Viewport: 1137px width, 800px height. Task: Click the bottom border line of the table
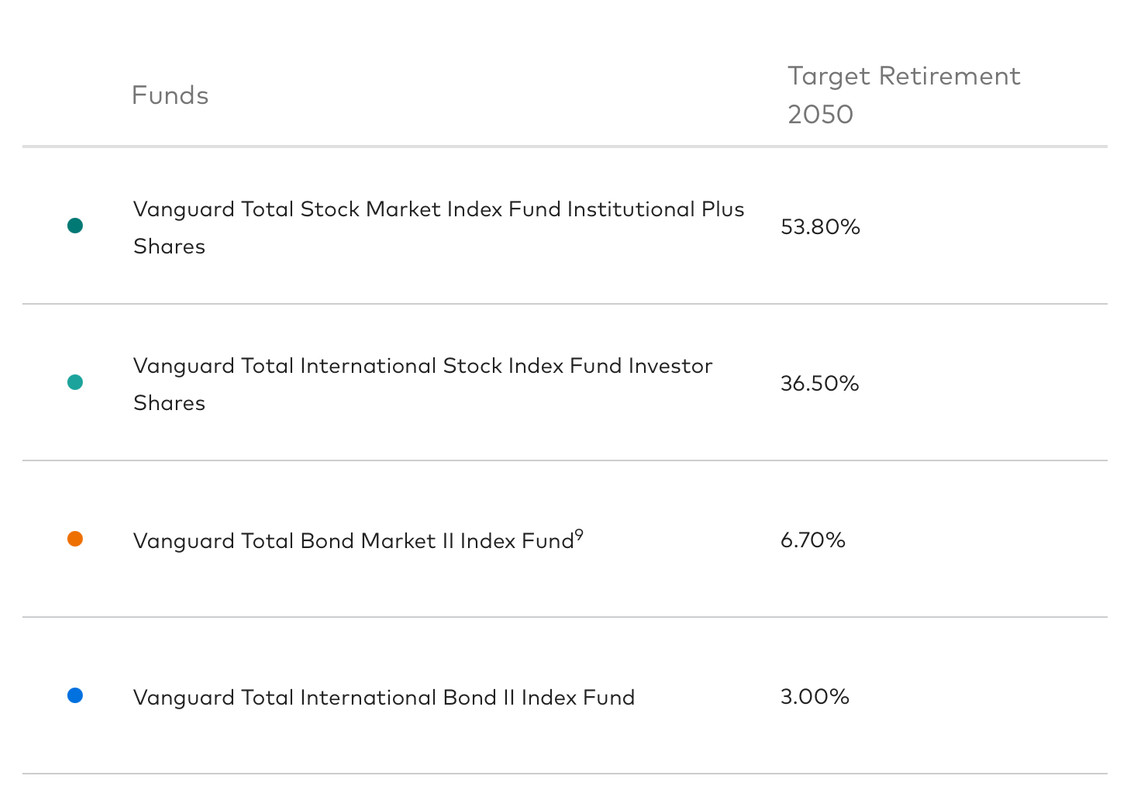[x=565, y=774]
